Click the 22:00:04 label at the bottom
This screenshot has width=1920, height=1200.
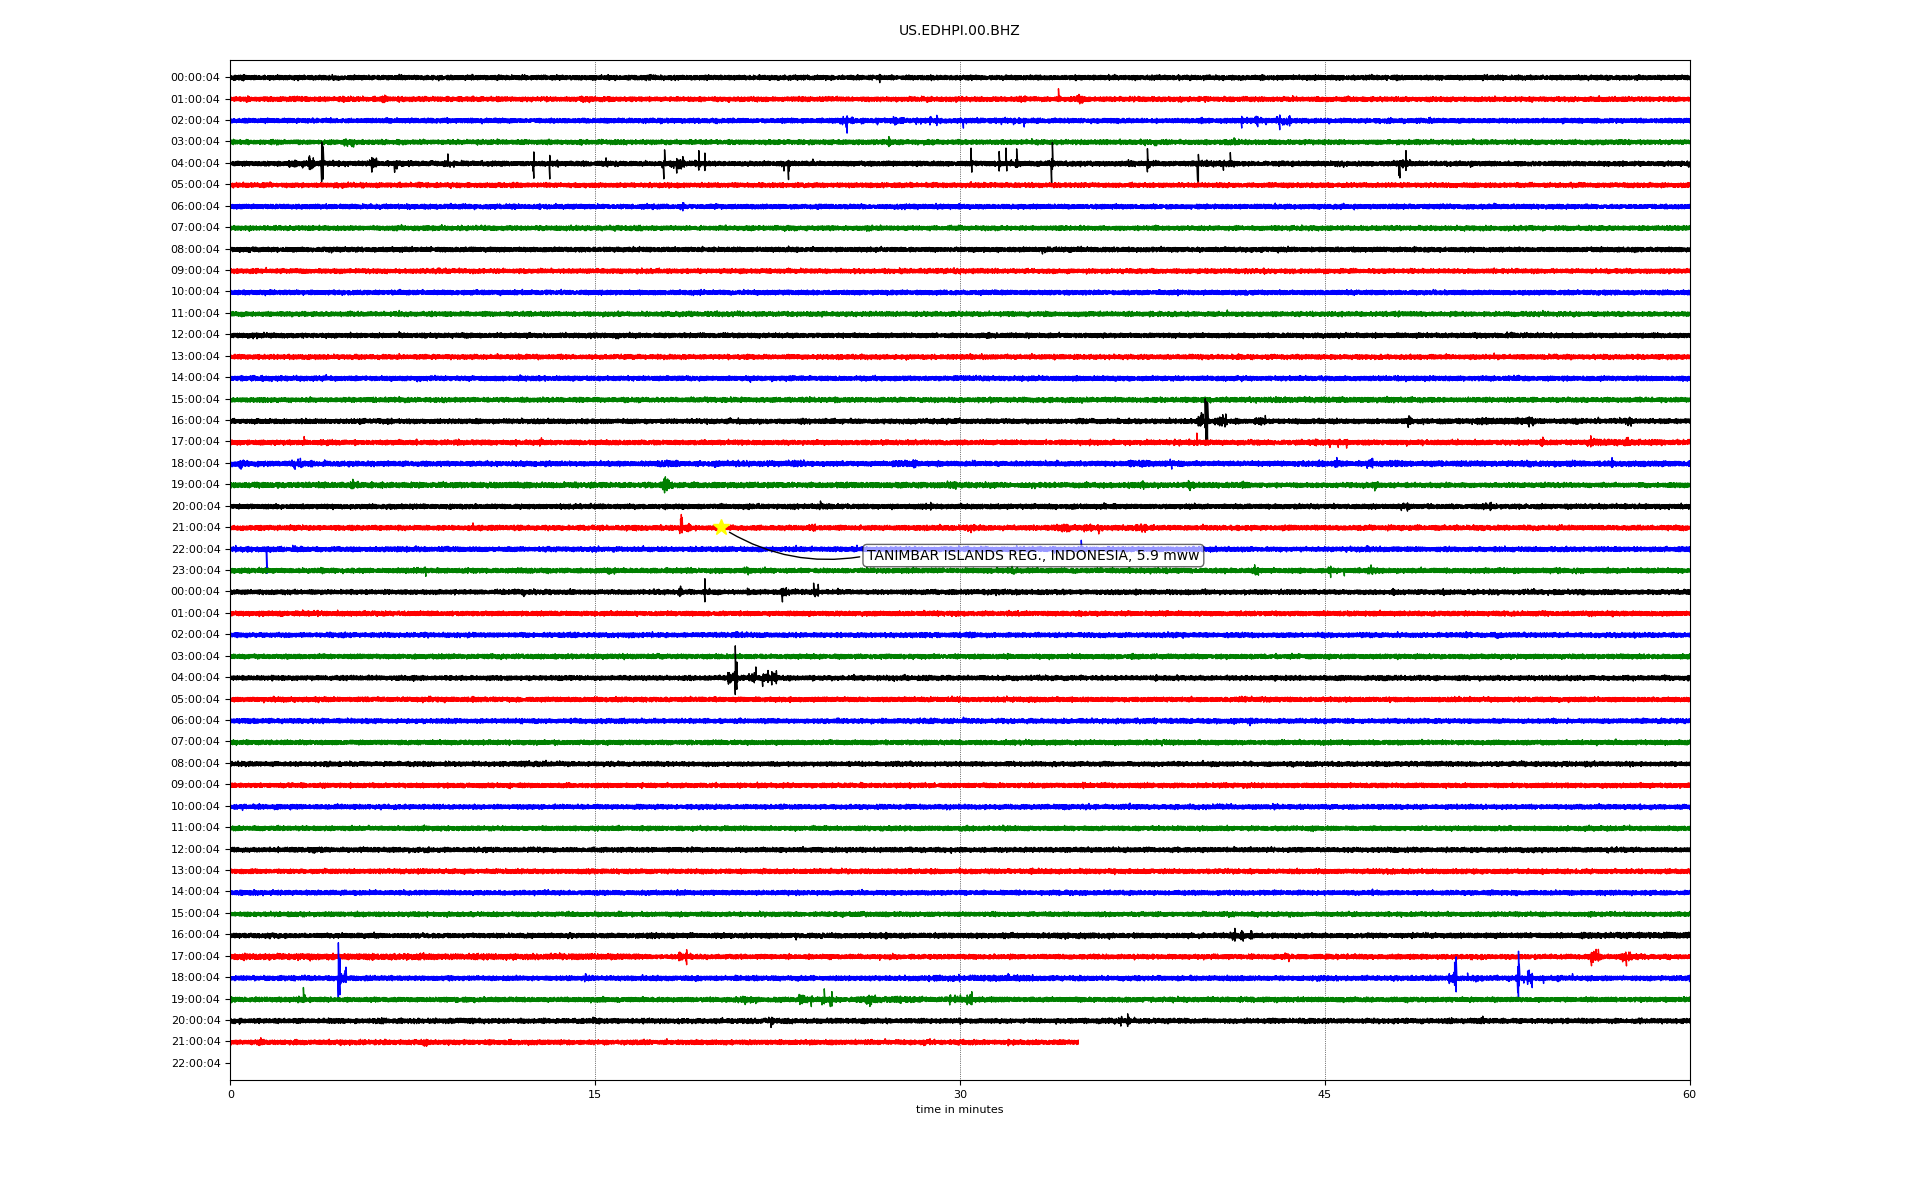(195, 1064)
